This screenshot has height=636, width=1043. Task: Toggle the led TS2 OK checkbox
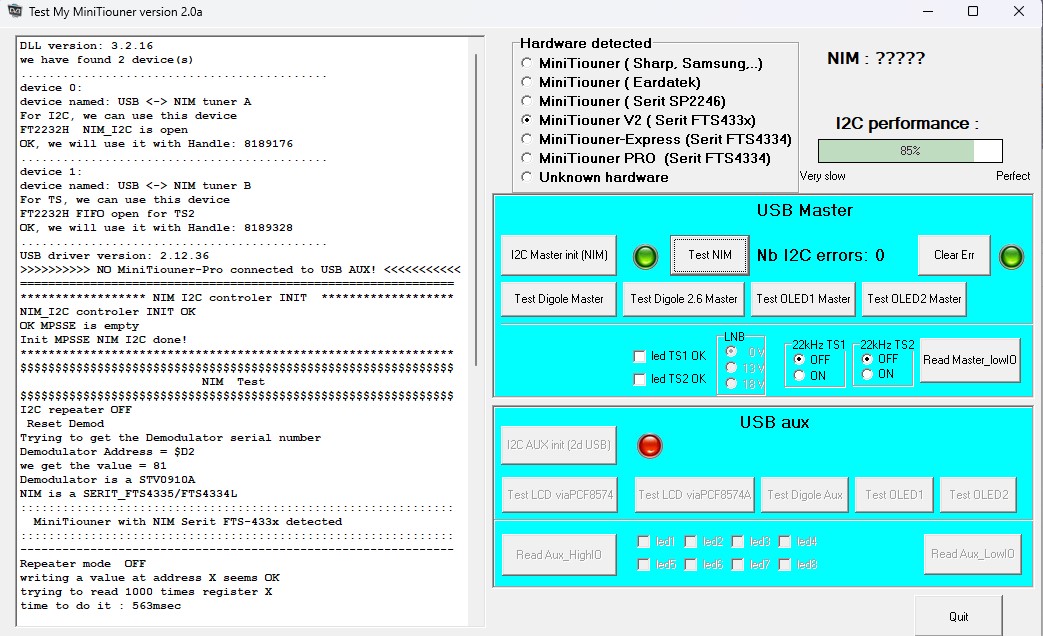click(x=640, y=379)
